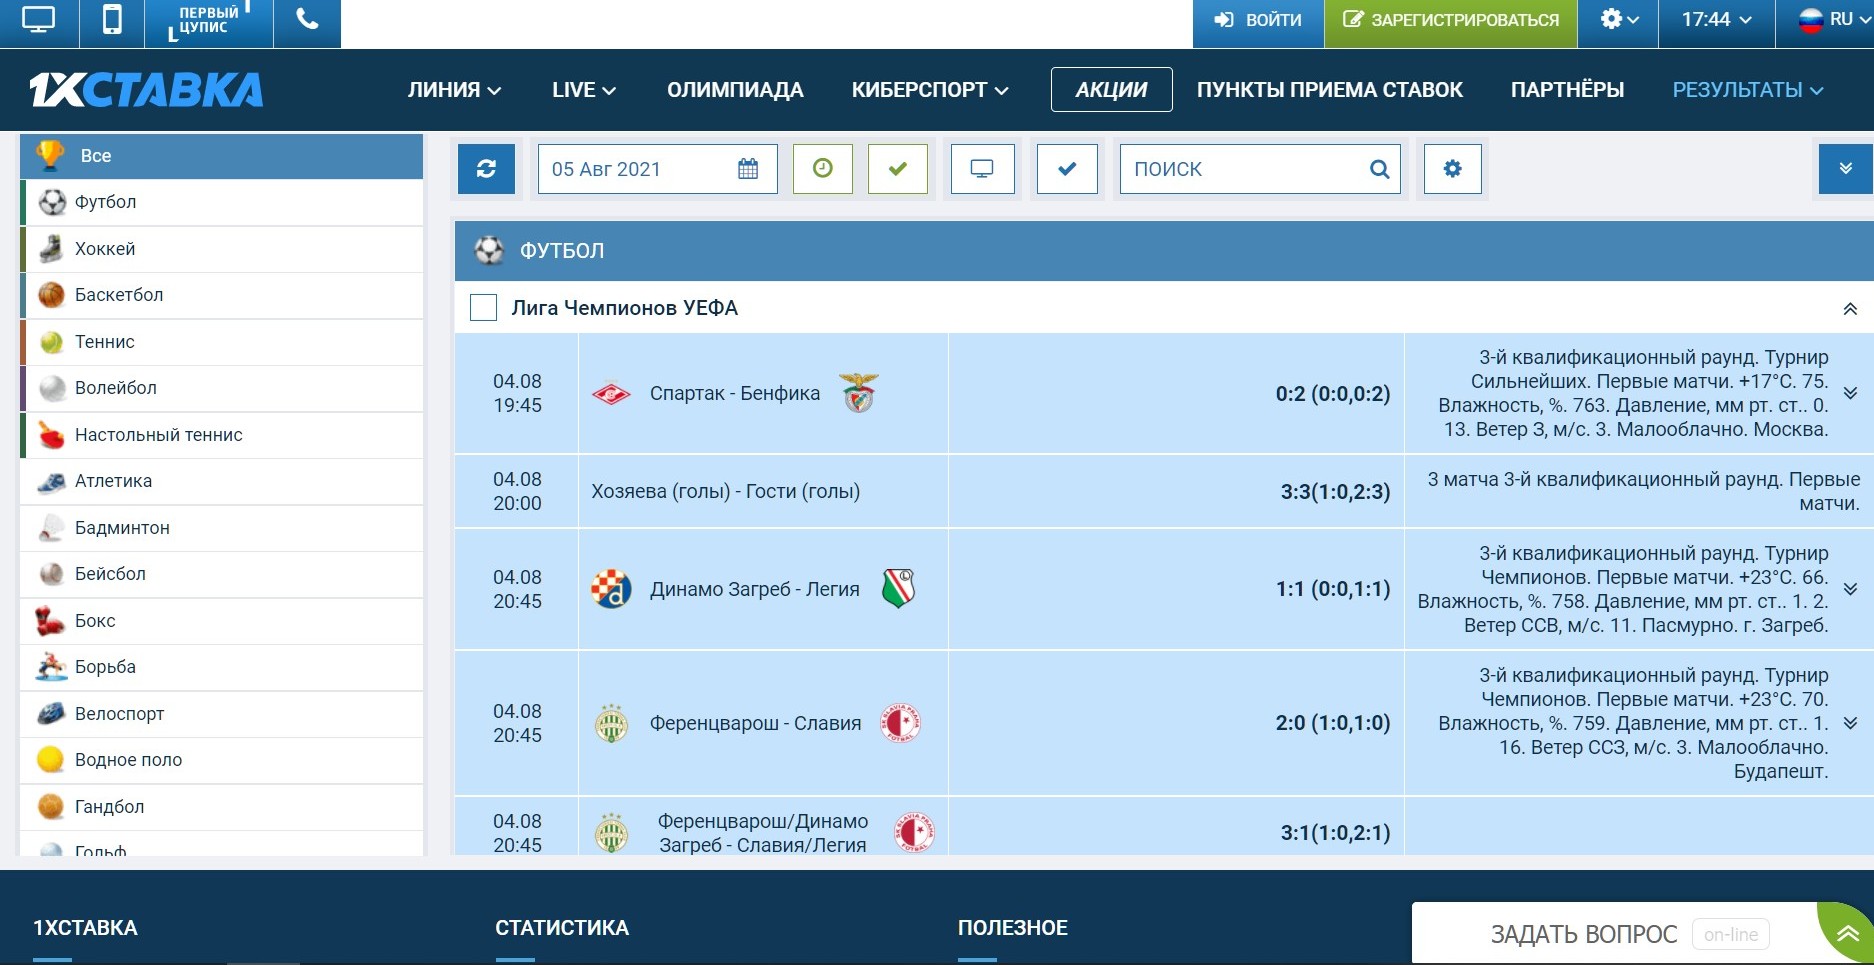Open the РЕЗУЛЬТАТЫ dropdown
1874x965 pixels.
point(1748,90)
